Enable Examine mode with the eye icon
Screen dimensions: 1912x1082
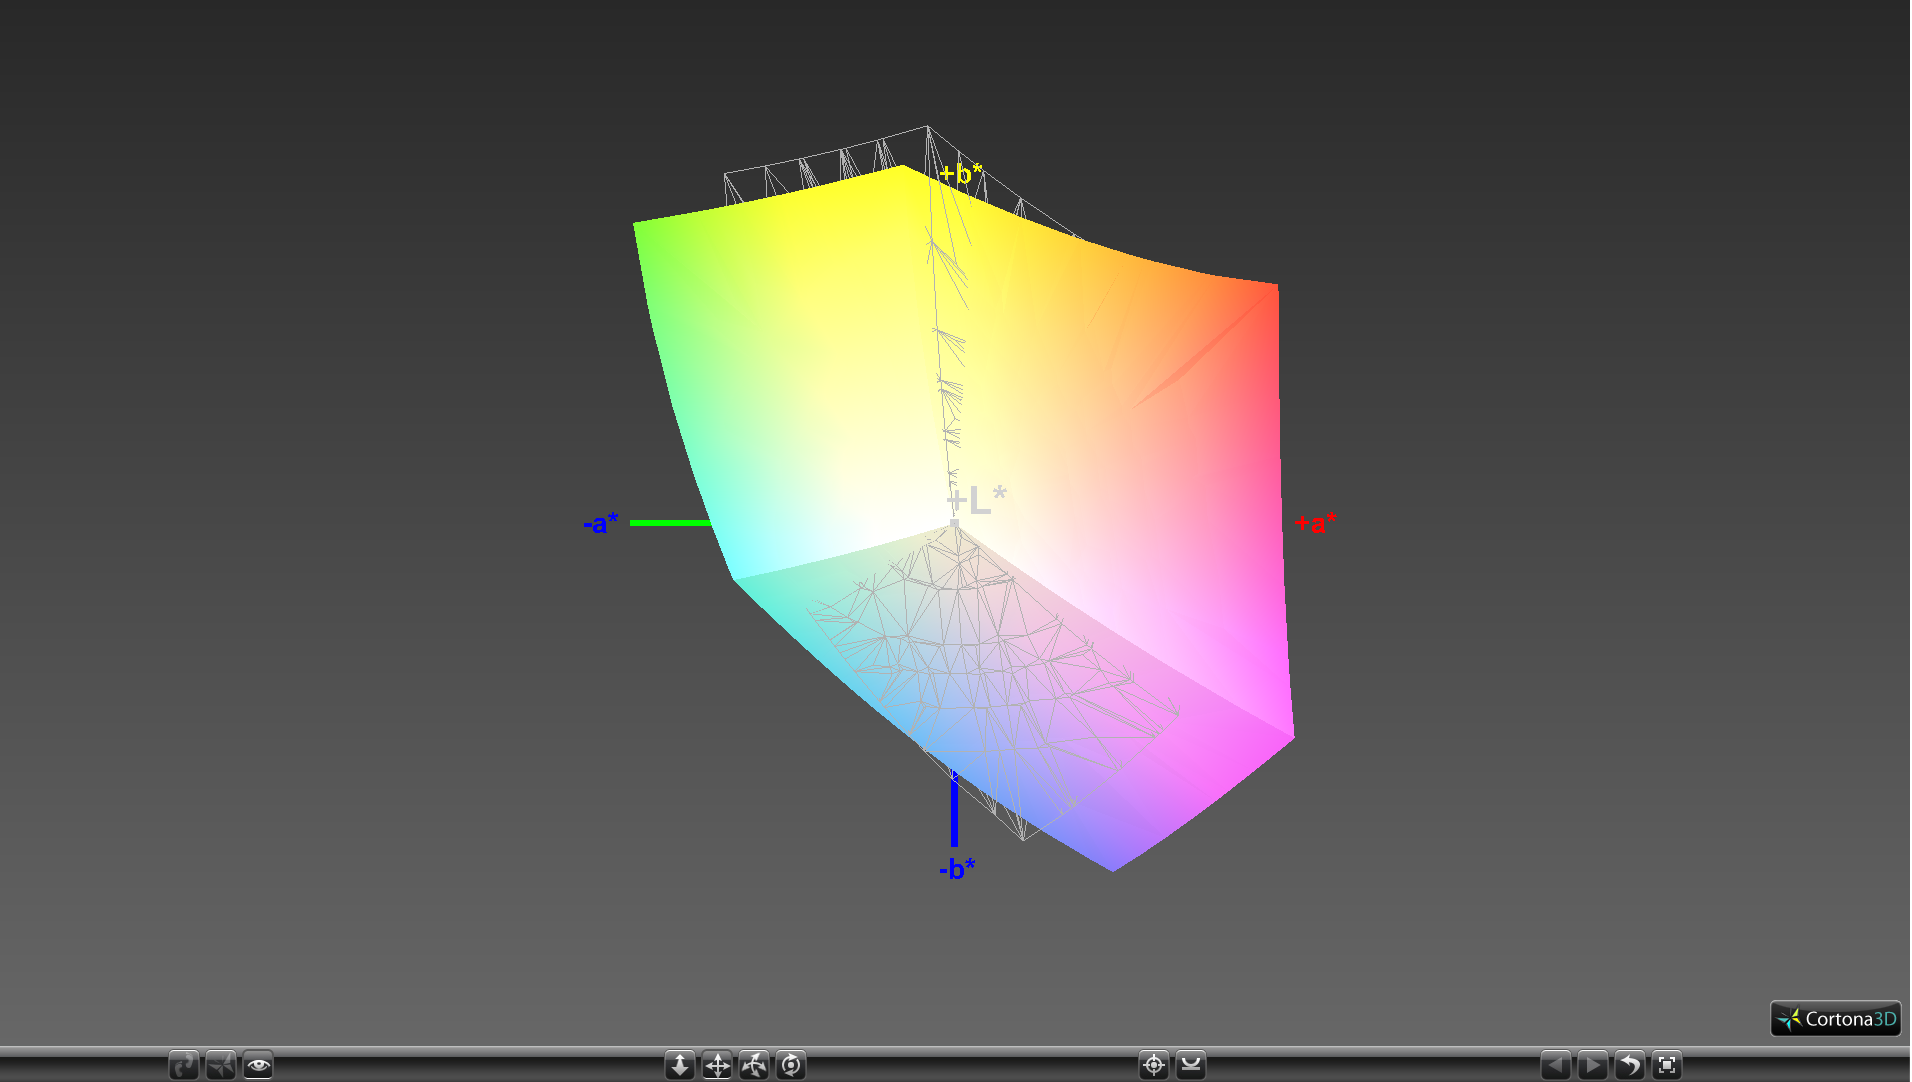tap(258, 1066)
